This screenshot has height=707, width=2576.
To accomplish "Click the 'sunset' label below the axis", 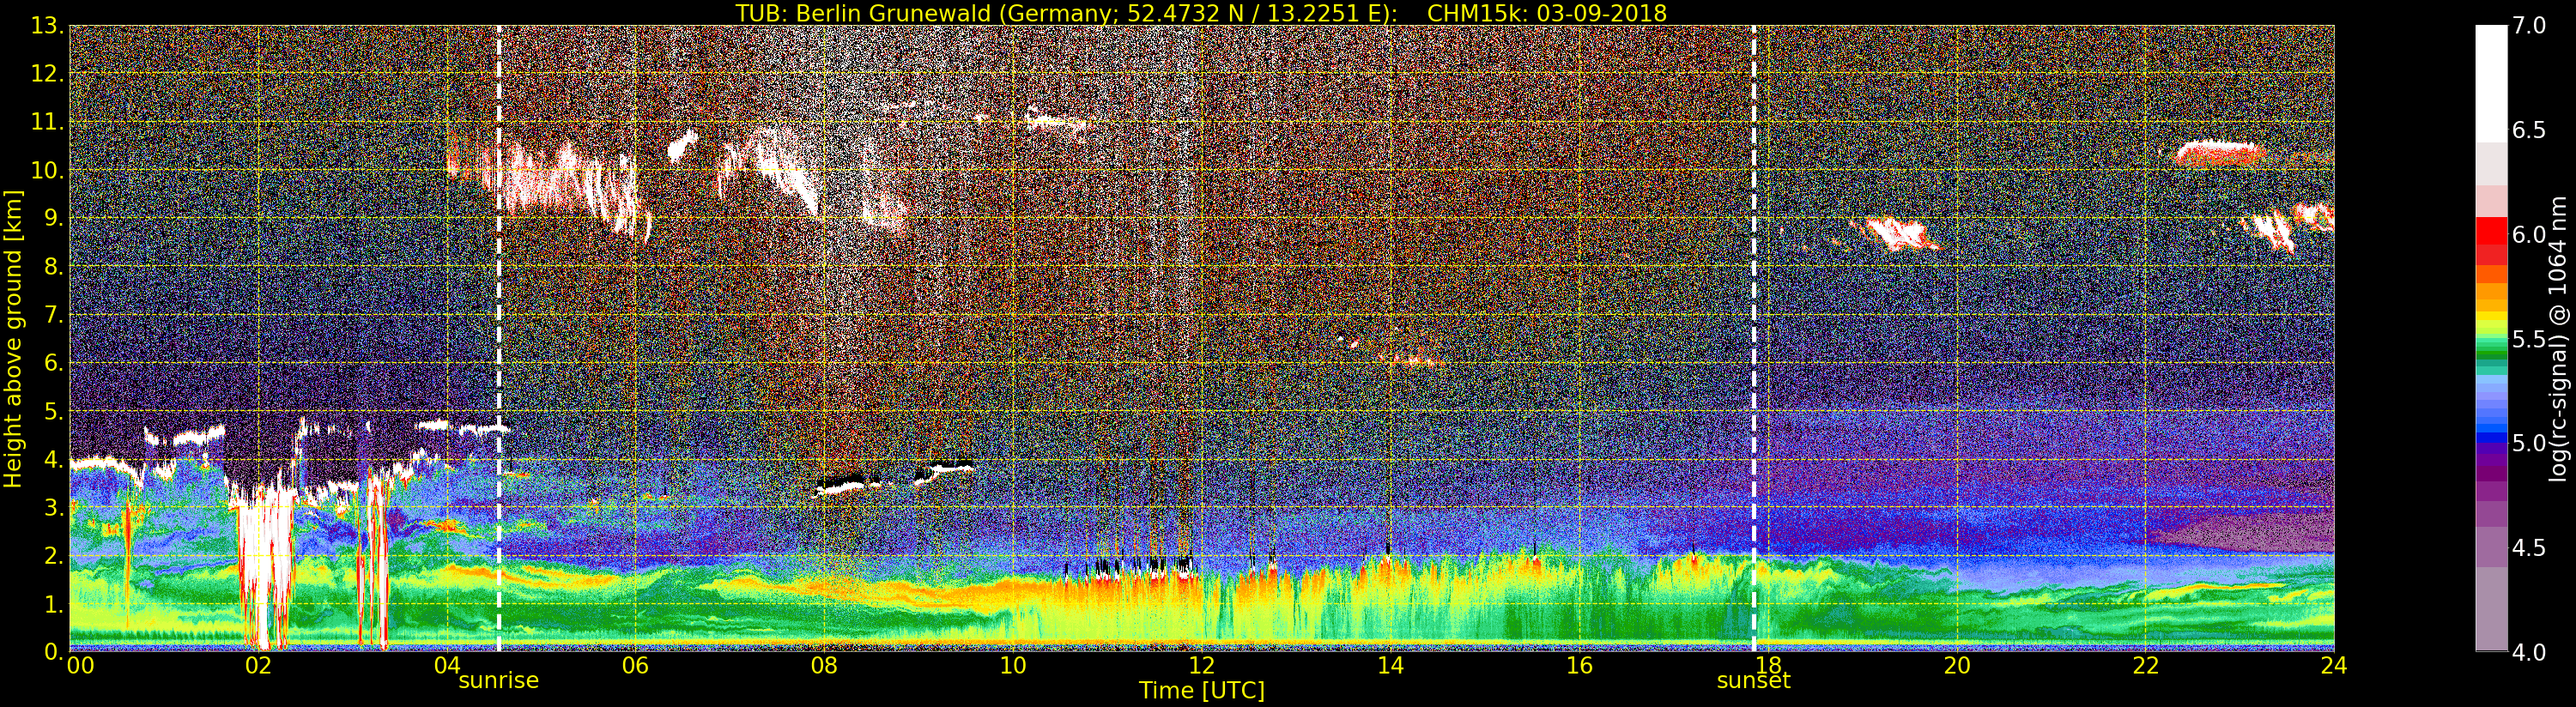I will [1753, 681].
